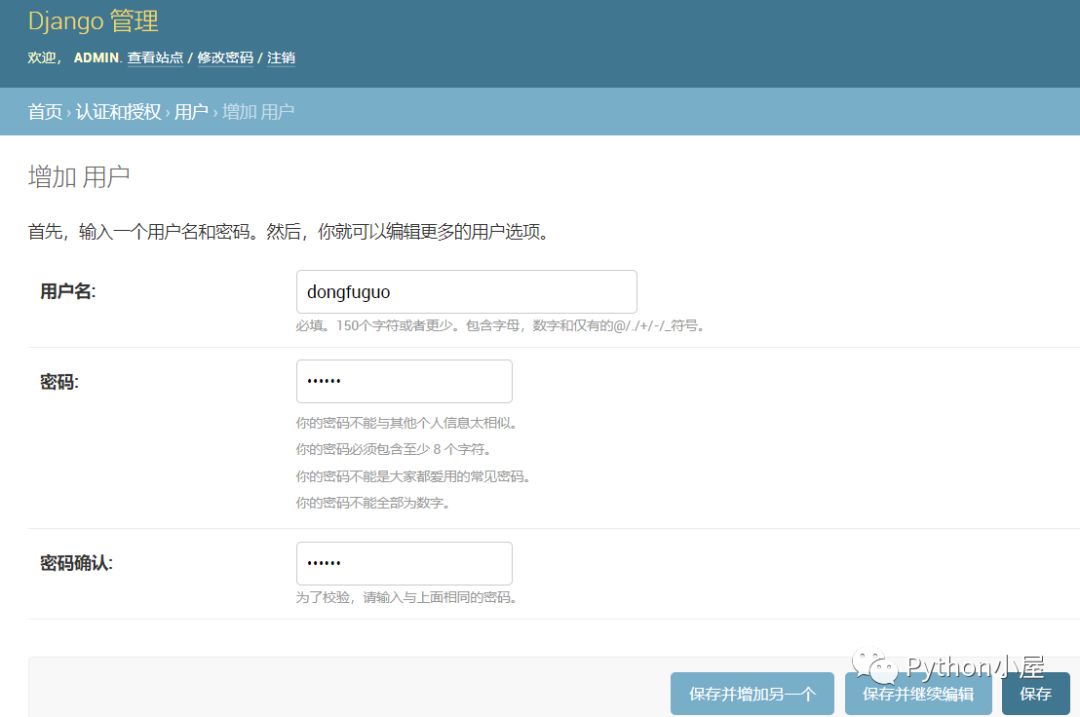
Task: Click 保存并继续编辑 button
Action: point(918,694)
